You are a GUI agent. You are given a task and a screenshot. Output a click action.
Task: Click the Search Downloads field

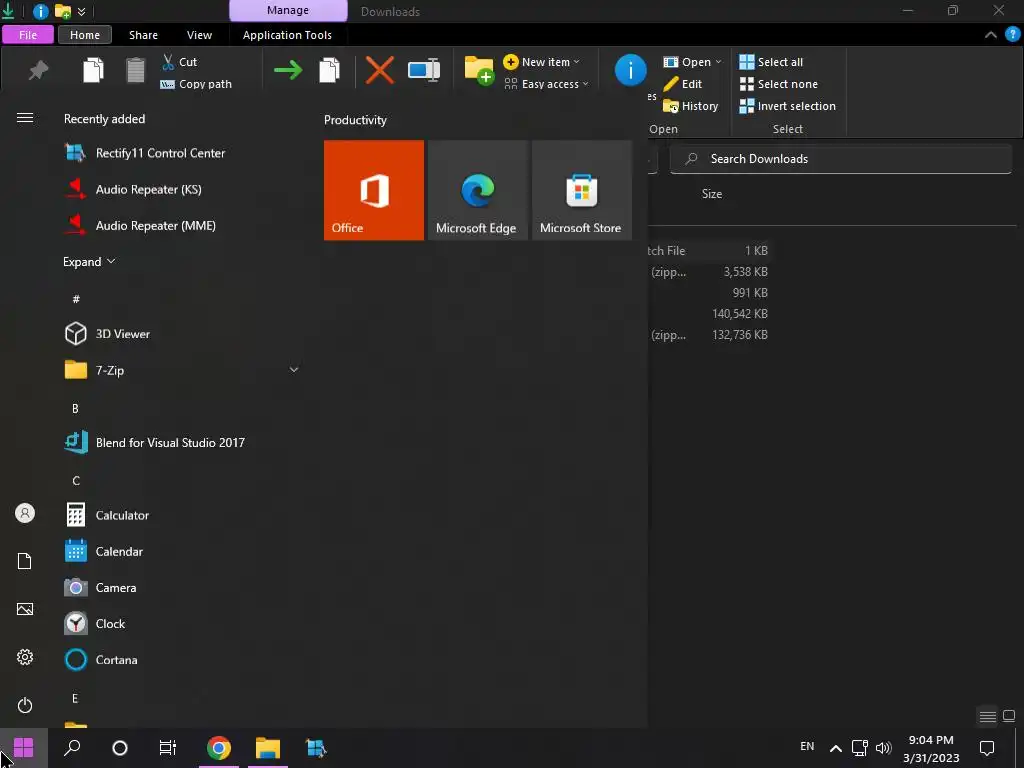pos(840,159)
